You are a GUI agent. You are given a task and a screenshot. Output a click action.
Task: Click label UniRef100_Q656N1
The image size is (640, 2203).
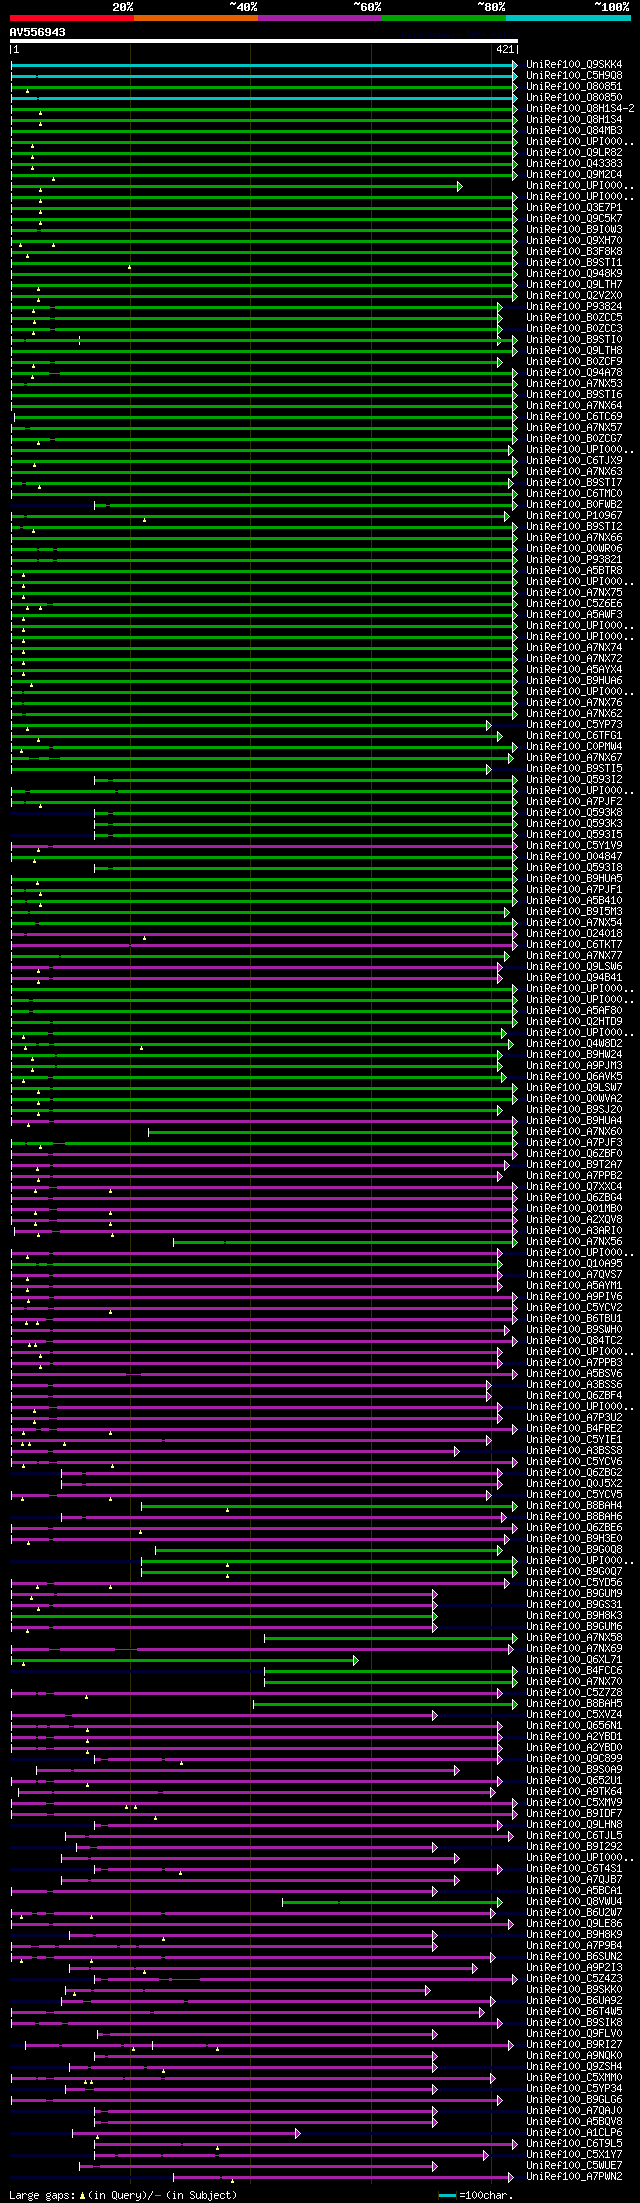click(574, 1725)
